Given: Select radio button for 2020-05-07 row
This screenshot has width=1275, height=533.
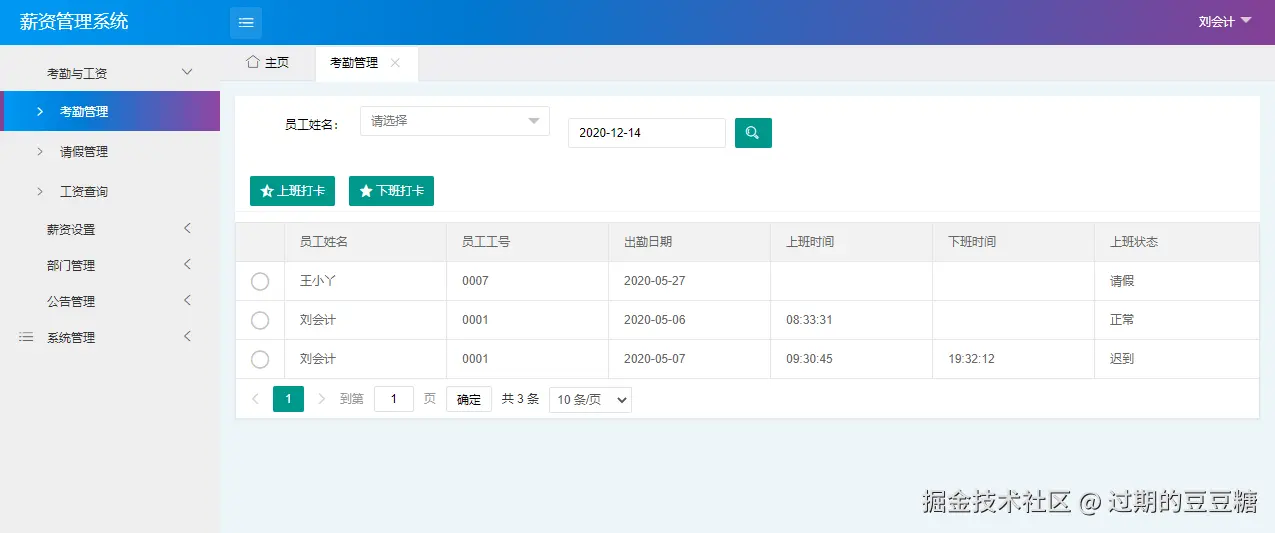Looking at the screenshot, I should tap(260, 360).
